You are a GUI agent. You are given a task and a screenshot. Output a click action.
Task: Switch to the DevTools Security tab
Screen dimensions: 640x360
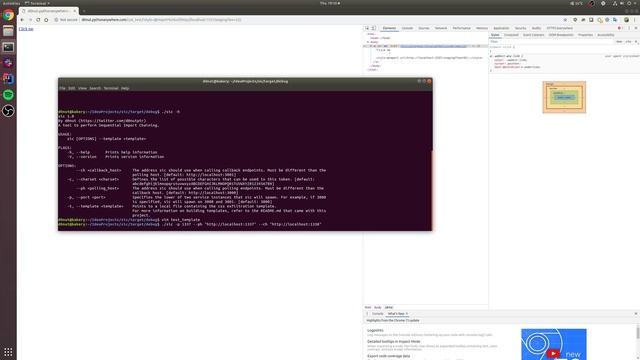click(520, 28)
